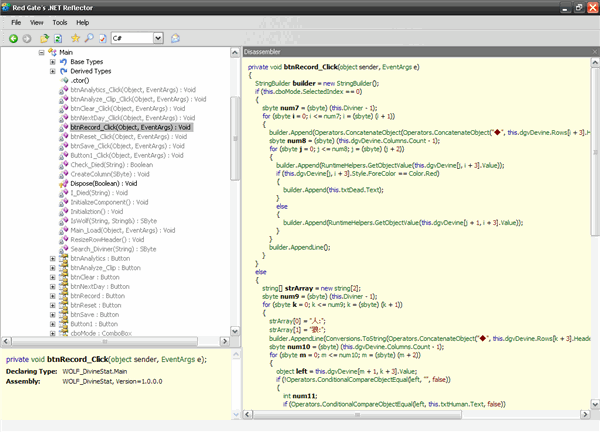Select IsWolf(String, String&) : SByte
Viewport: 600px width, 432px height.
114,221
